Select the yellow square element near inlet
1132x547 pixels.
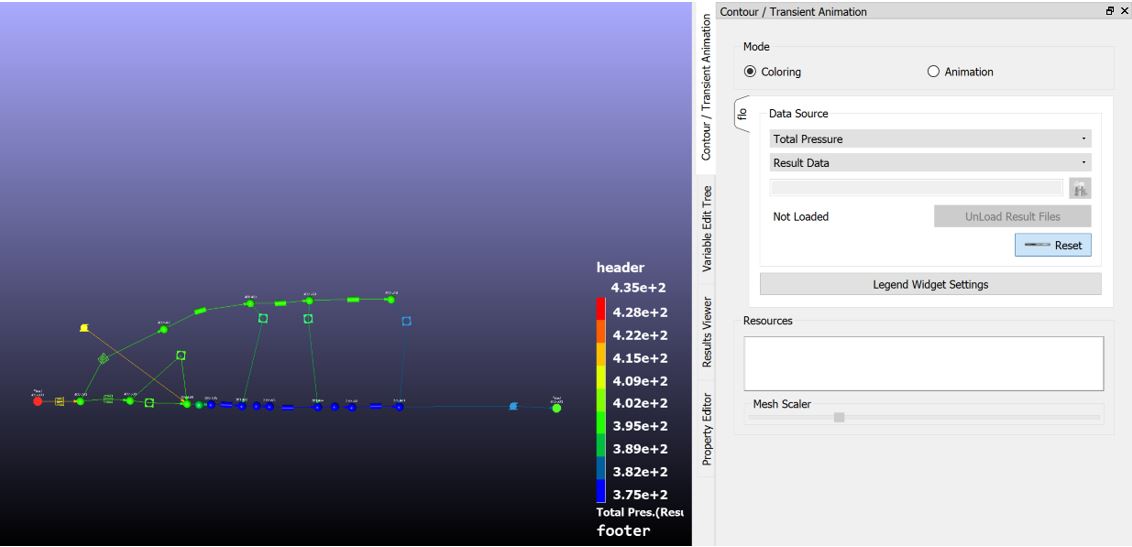tap(59, 401)
